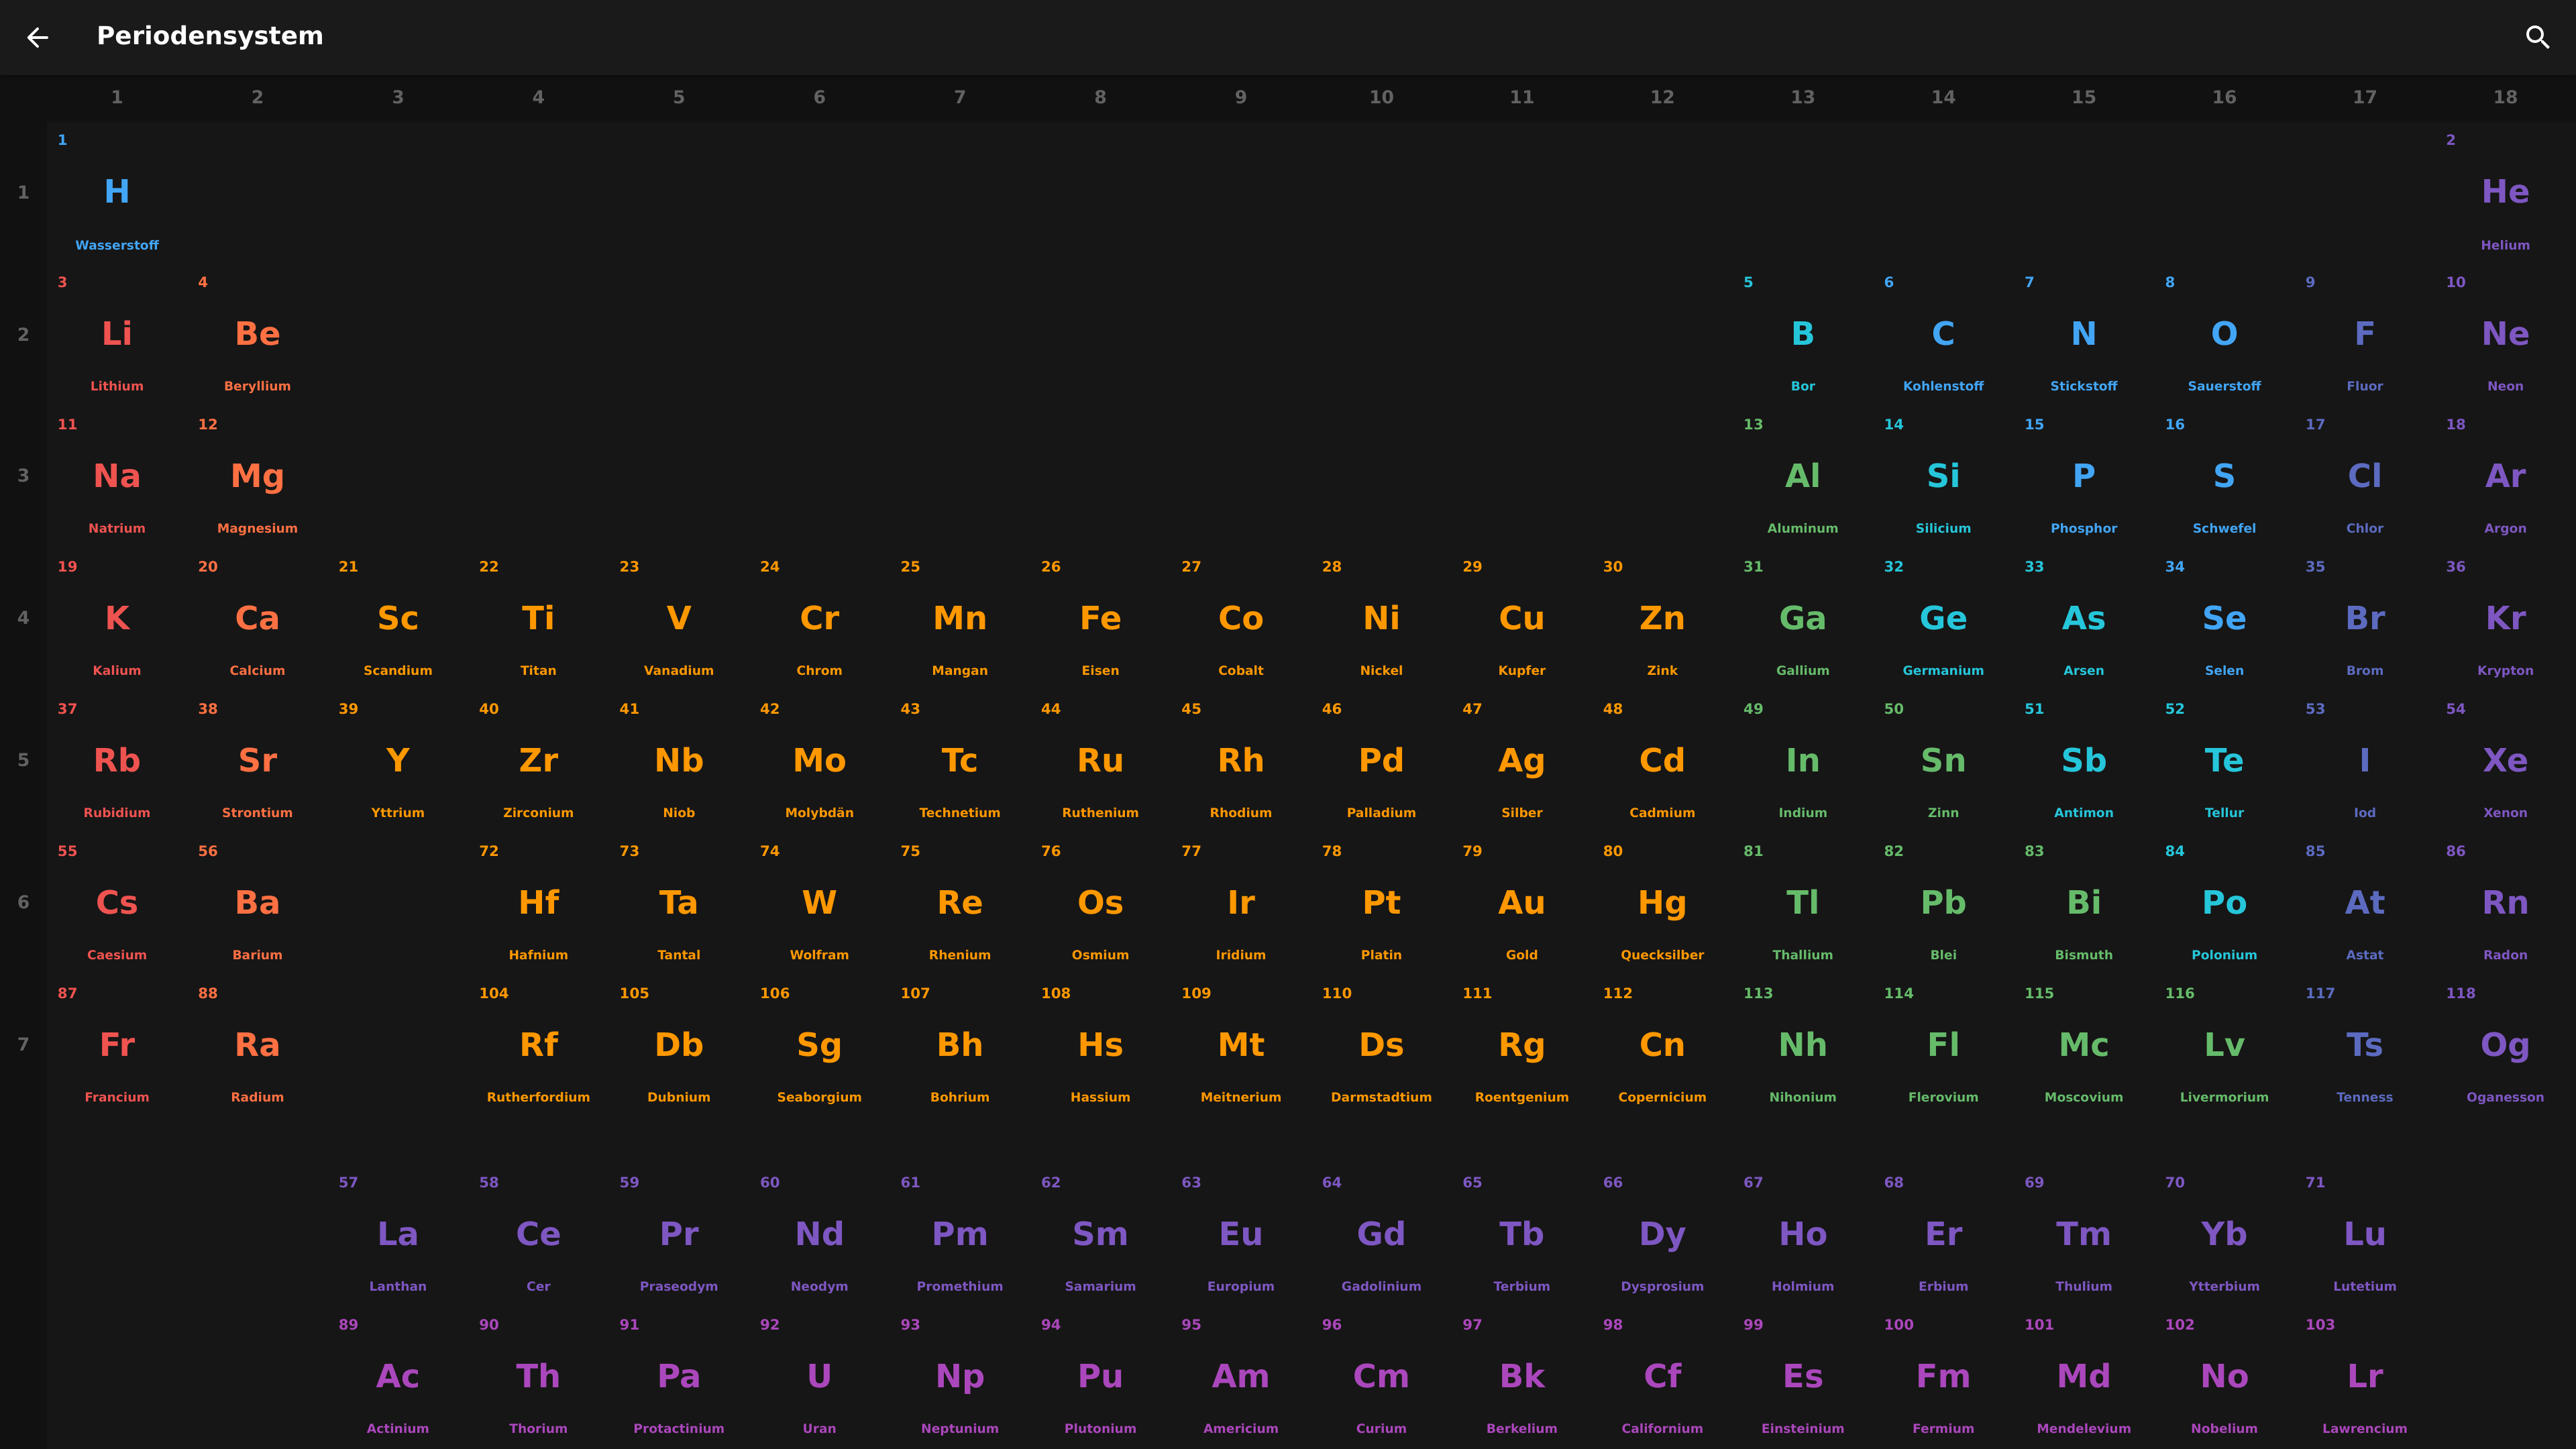
Task: Tap the Silicium (Si) tile
Action: tap(1943, 476)
